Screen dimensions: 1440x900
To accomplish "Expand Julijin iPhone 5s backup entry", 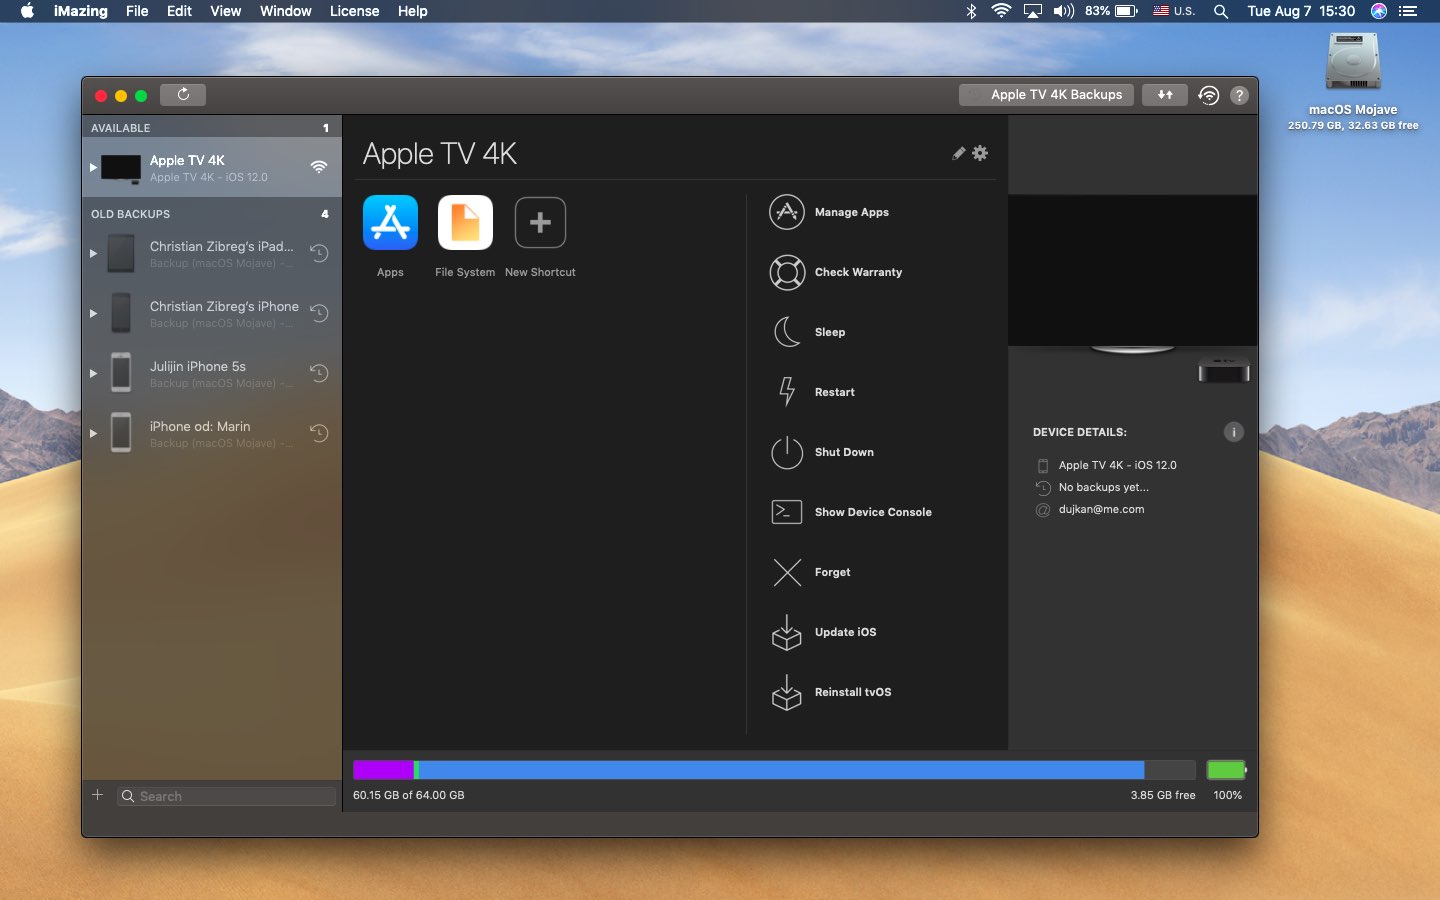I will click(x=93, y=373).
